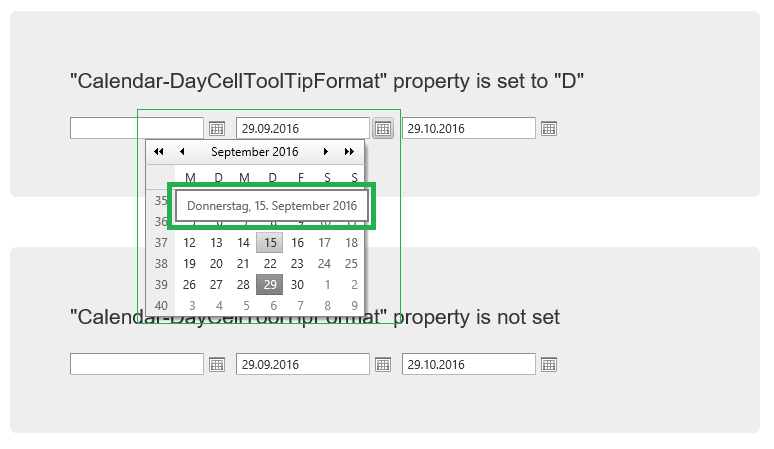
Task: Click the empty bottom date input field
Action: (137, 364)
